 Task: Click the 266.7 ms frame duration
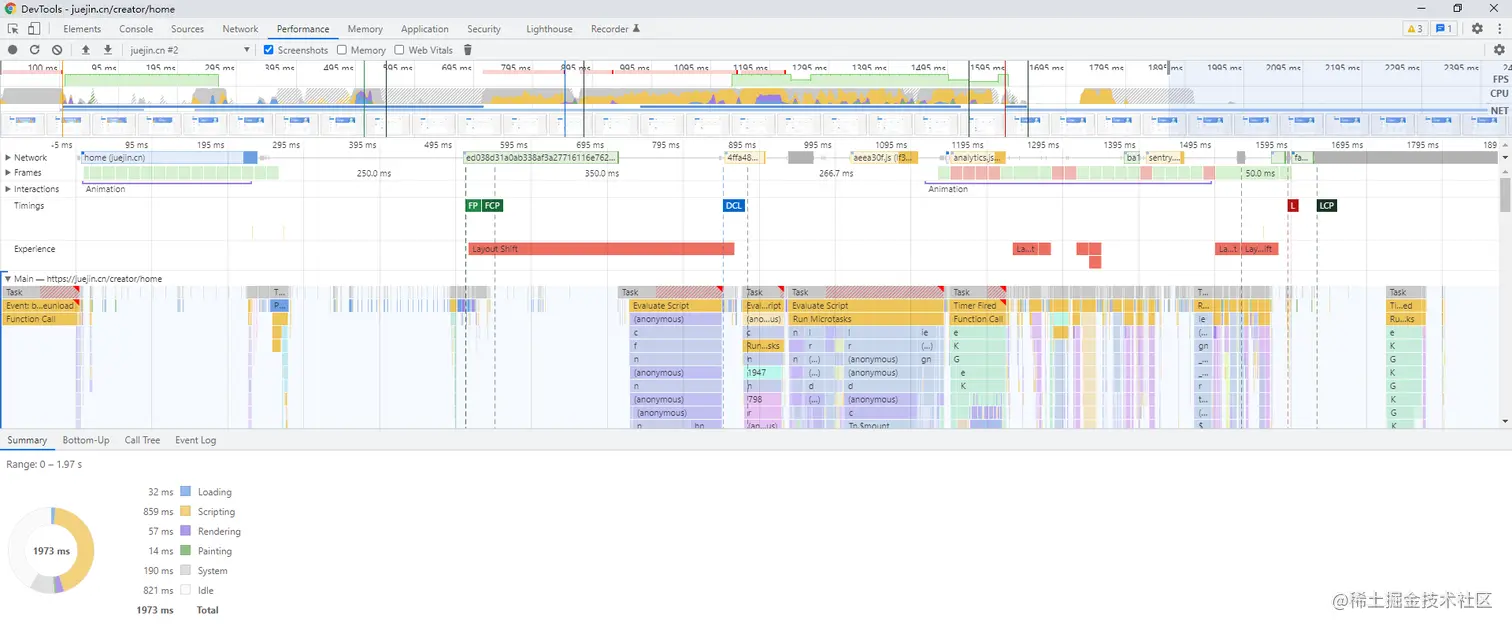[x=835, y=173]
